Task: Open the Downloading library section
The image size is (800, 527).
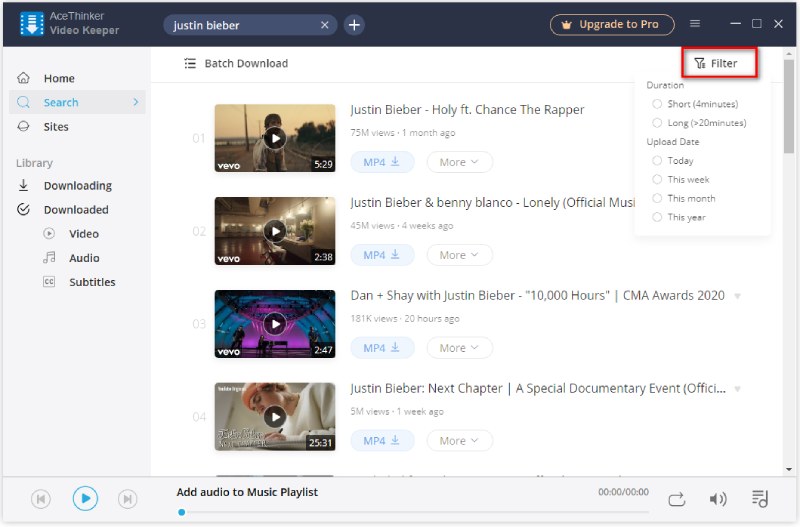Action: 77,186
